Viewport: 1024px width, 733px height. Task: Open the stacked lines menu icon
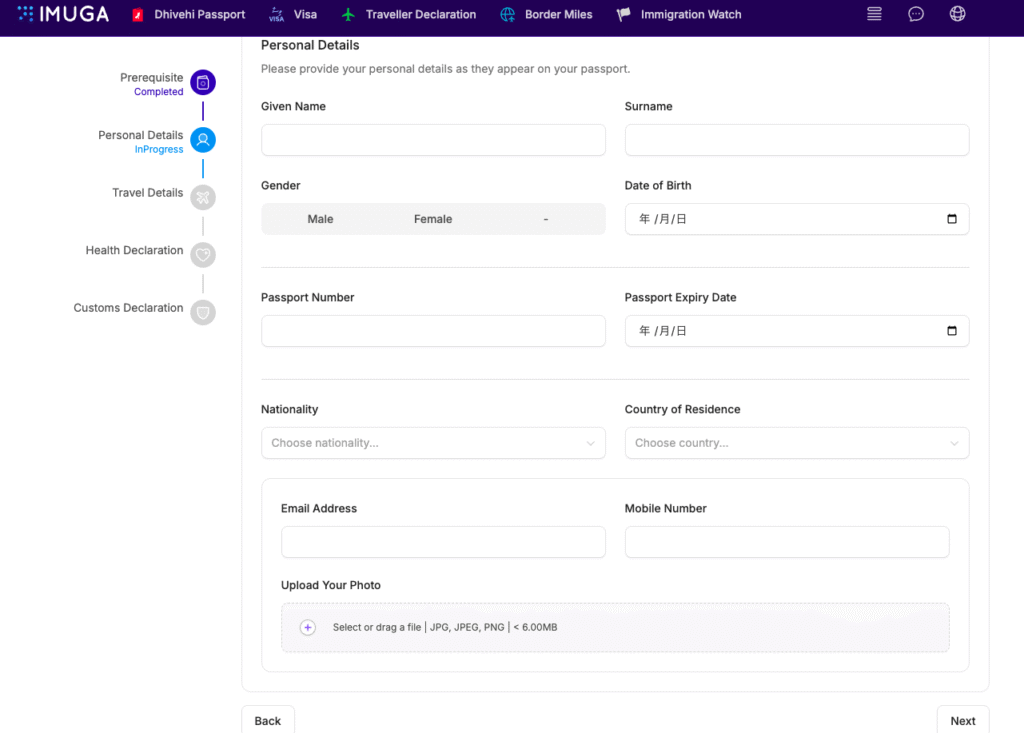point(875,14)
